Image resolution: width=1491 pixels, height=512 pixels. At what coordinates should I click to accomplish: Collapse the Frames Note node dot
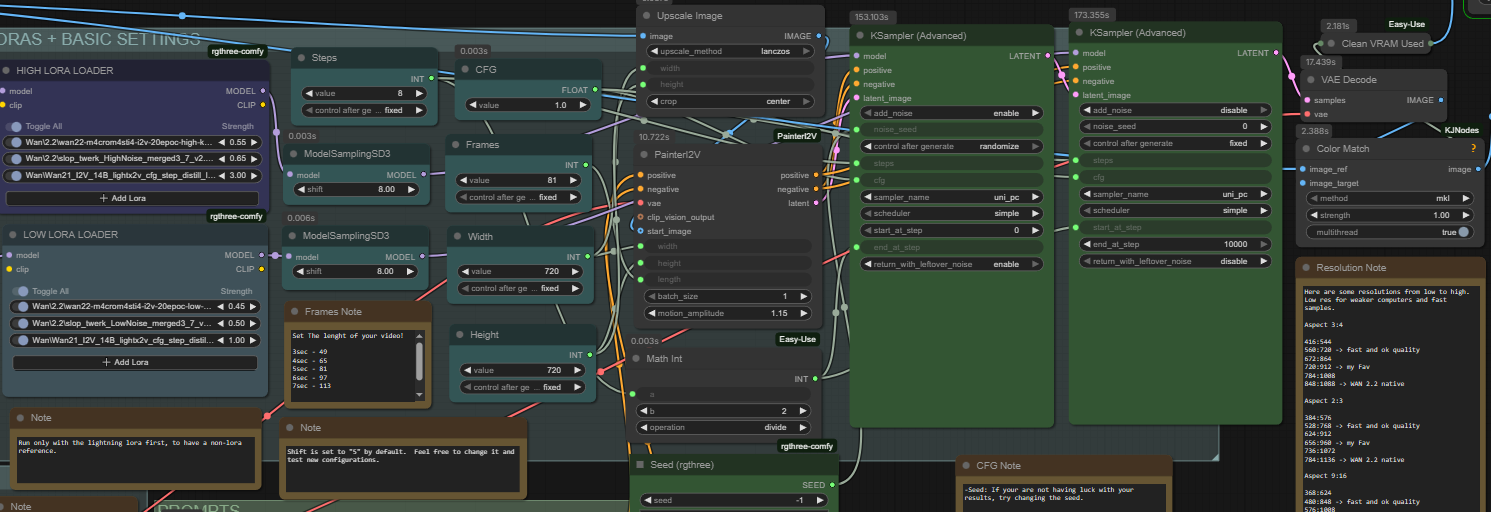295,312
